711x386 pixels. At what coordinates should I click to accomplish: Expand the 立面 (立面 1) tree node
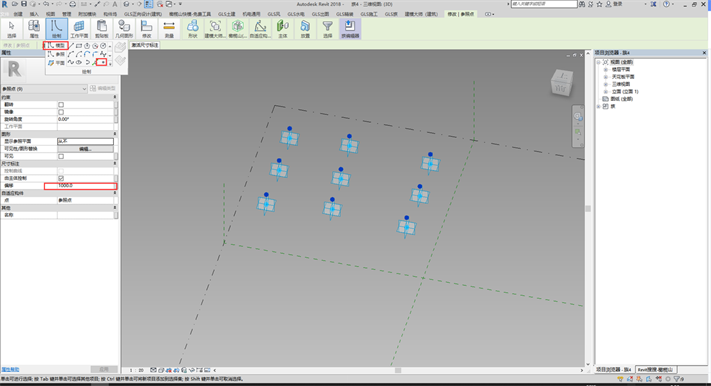(606, 91)
